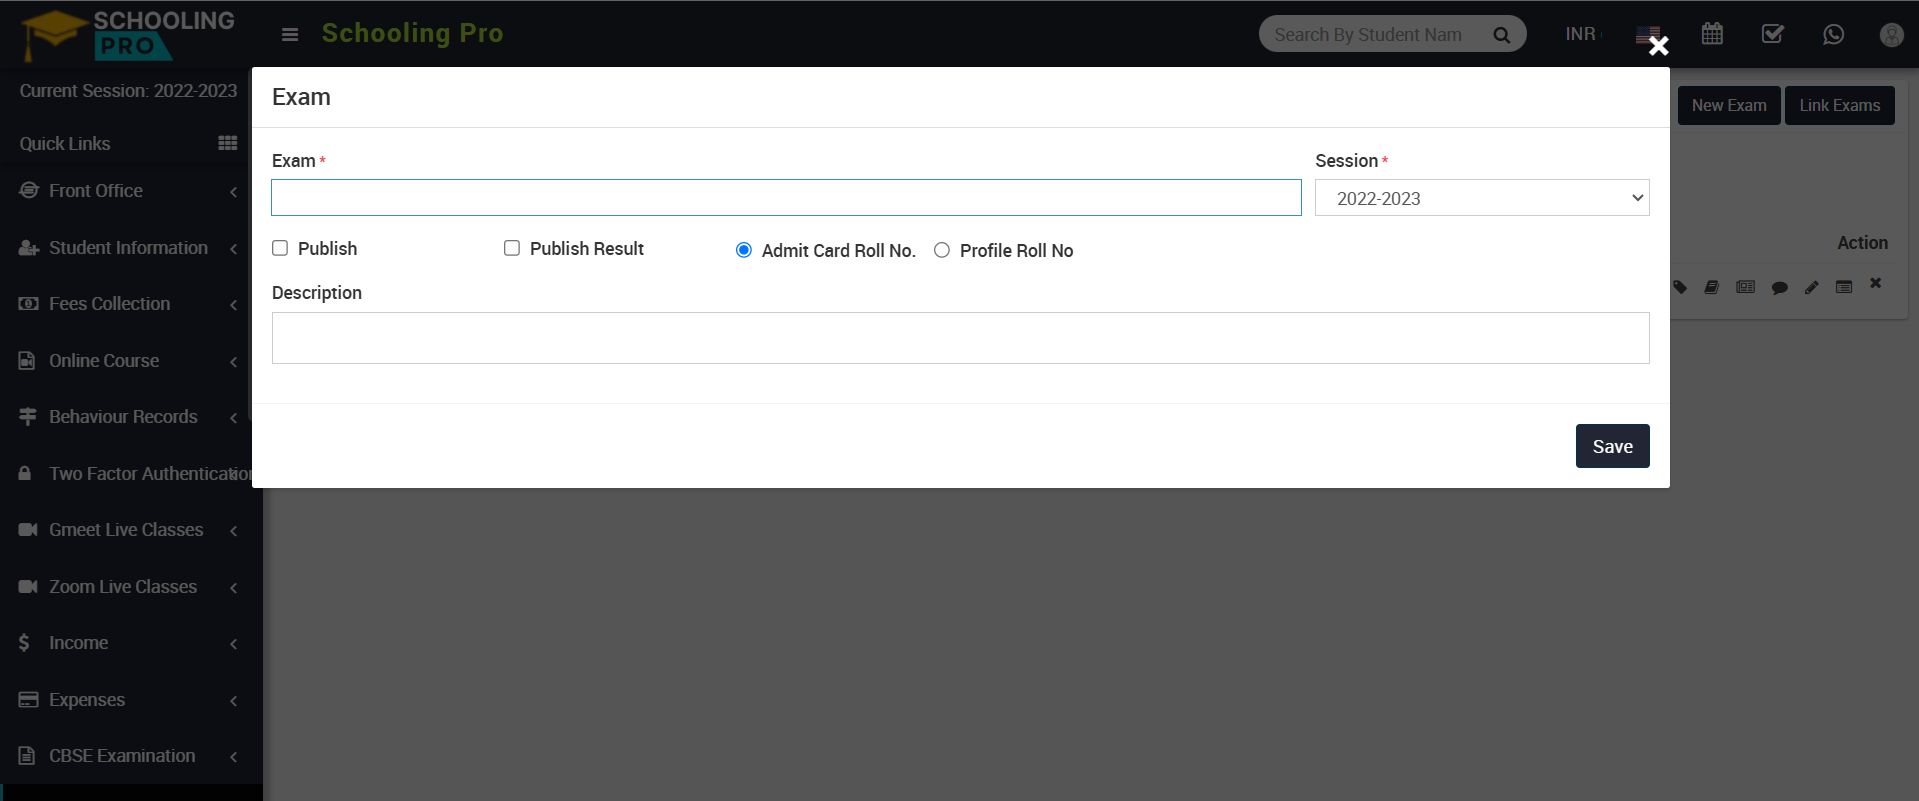The image size is (1919, 801).
Task: Click the US flag language icon
Action: (1647, 35)
